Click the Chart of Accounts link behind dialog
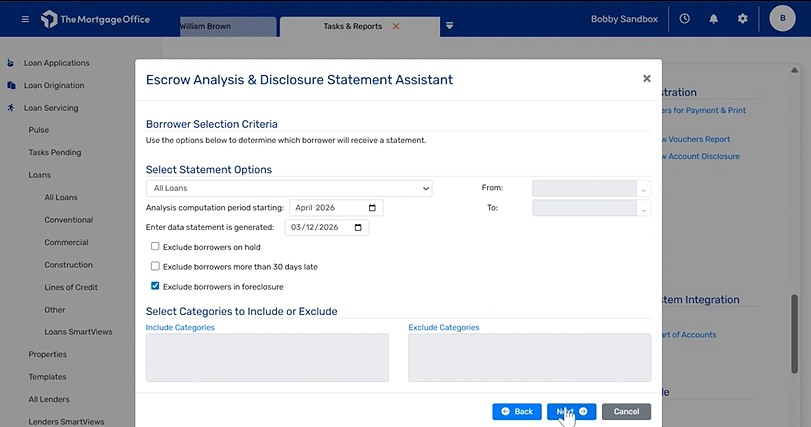811x427 pixels. coord(689,334)
